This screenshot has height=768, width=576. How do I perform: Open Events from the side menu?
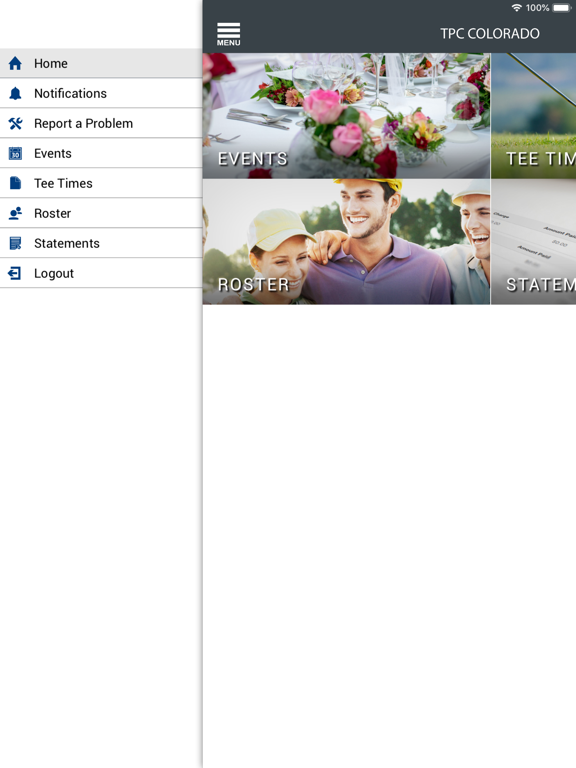[x=101, y=153]
